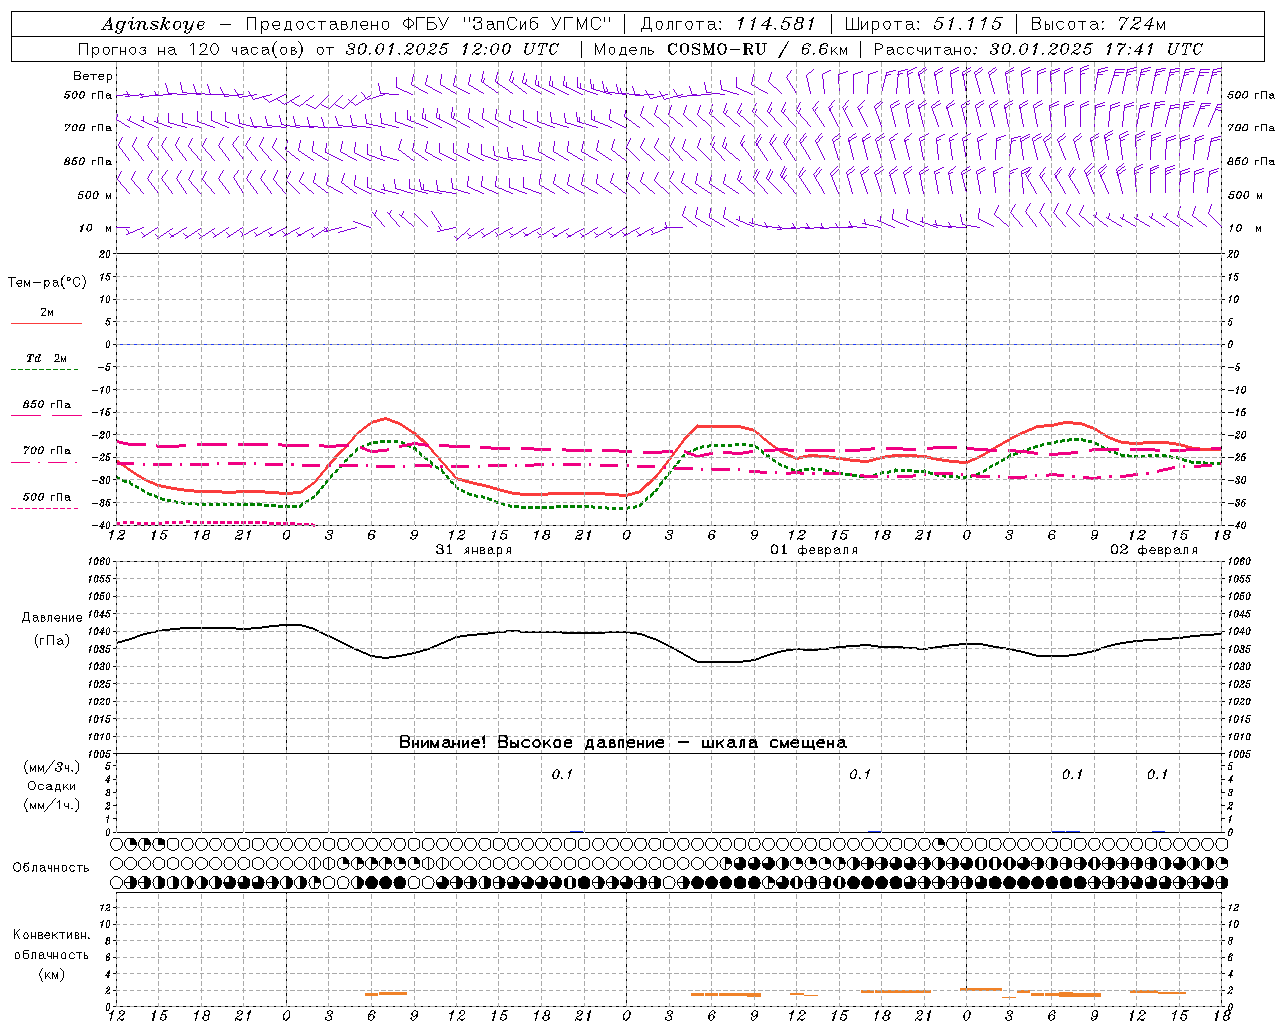Click the Конвективн. convective cloud label
This screenshot has height=1024, width=1280.
coord(51,935)
